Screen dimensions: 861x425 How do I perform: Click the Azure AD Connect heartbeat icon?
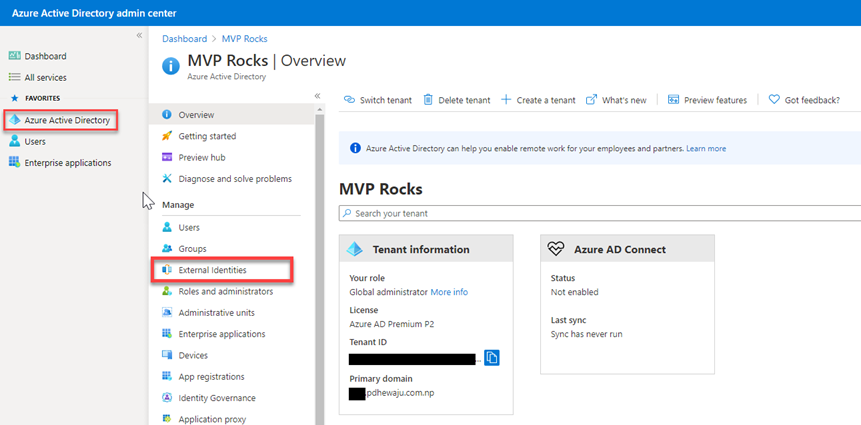(x=556, y=249)
